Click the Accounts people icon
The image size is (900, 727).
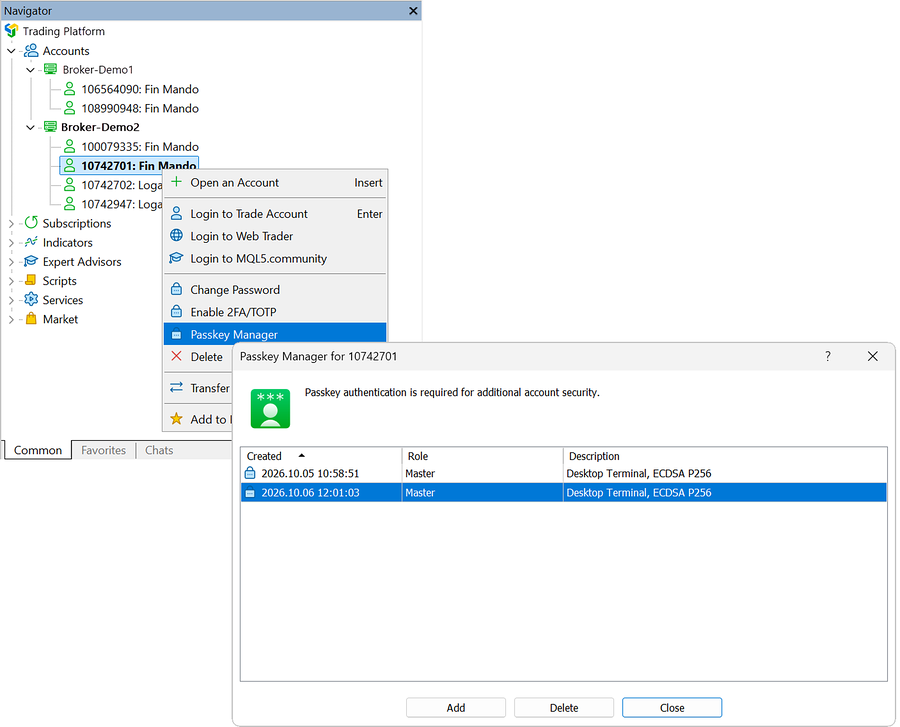point(31,50)
